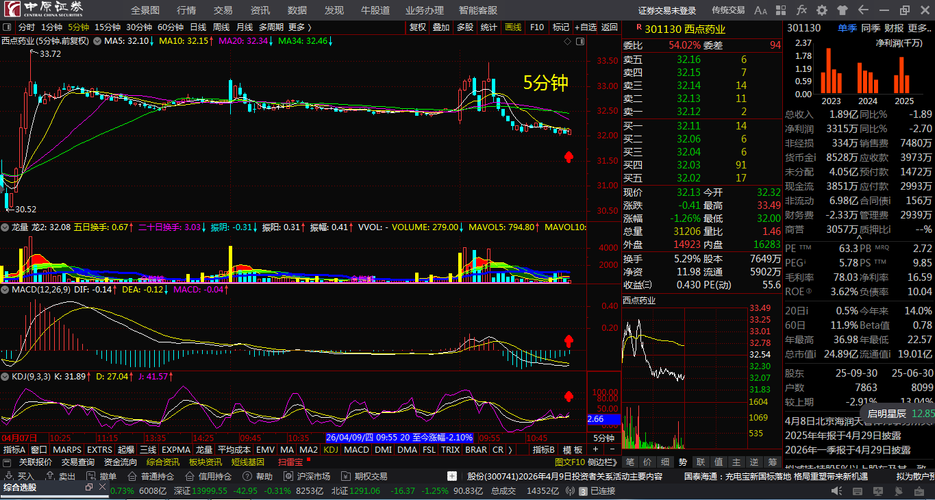The image size is (935, 500).
Task: Click the 启明星辰 floating ticker
Action: pyautogui.click(x=897, y=413)
